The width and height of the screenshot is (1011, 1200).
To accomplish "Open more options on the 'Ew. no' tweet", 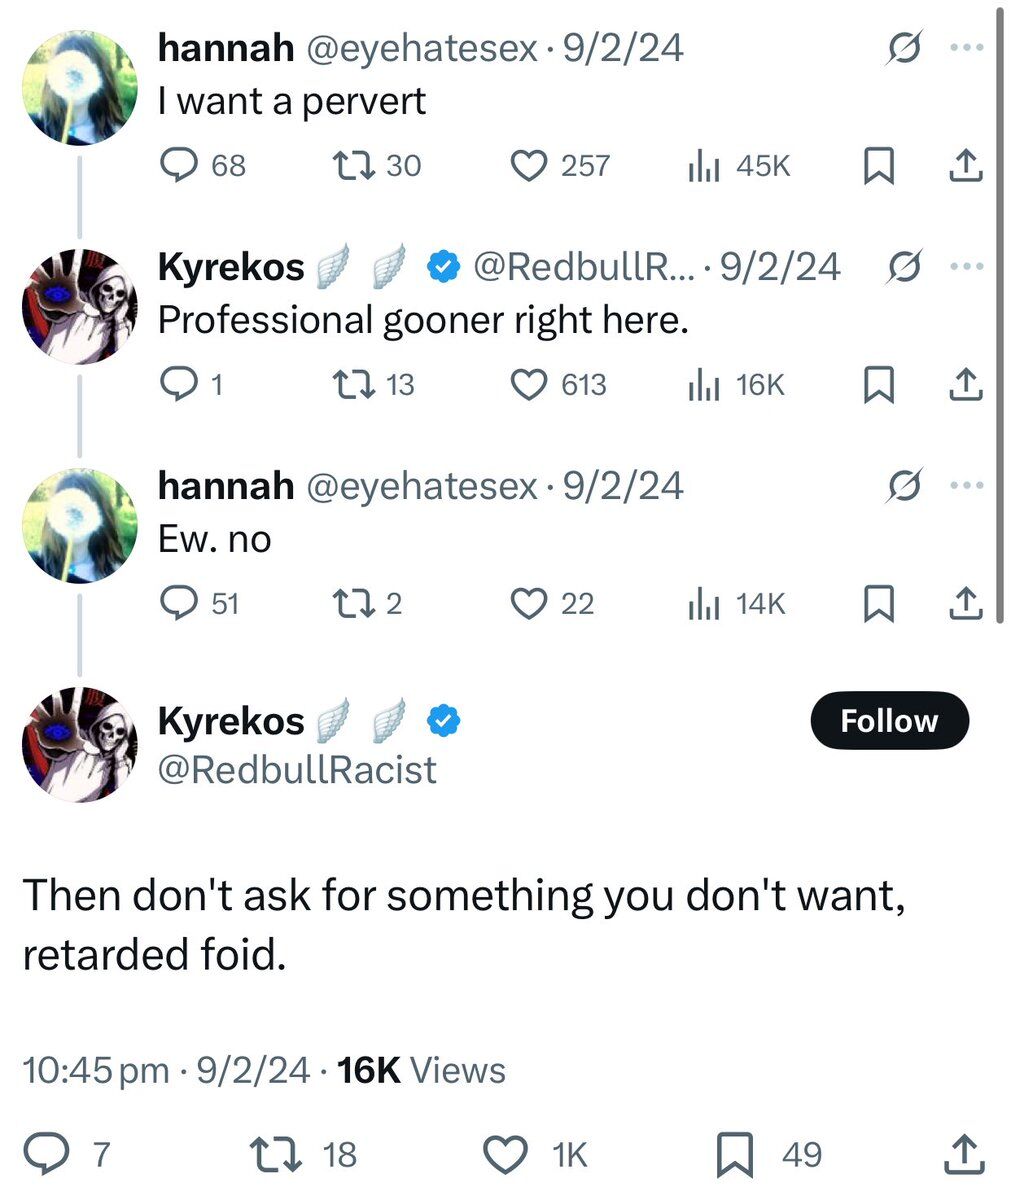I will (968, 485).
